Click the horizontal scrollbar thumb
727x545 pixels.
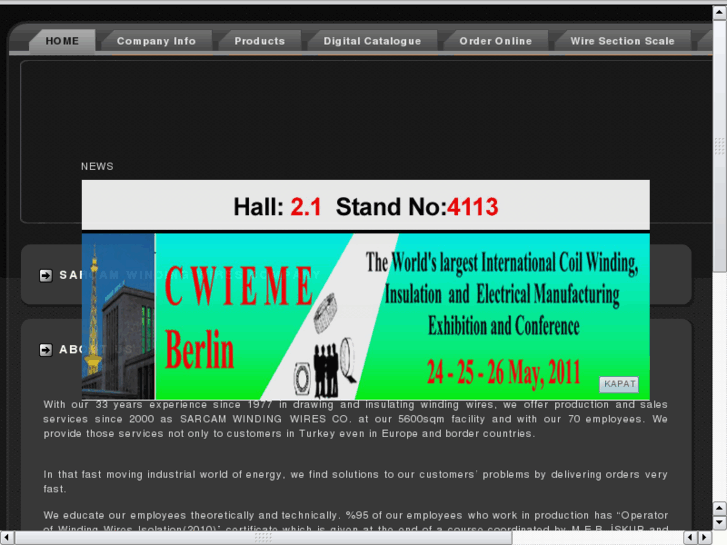coord(263,538)
